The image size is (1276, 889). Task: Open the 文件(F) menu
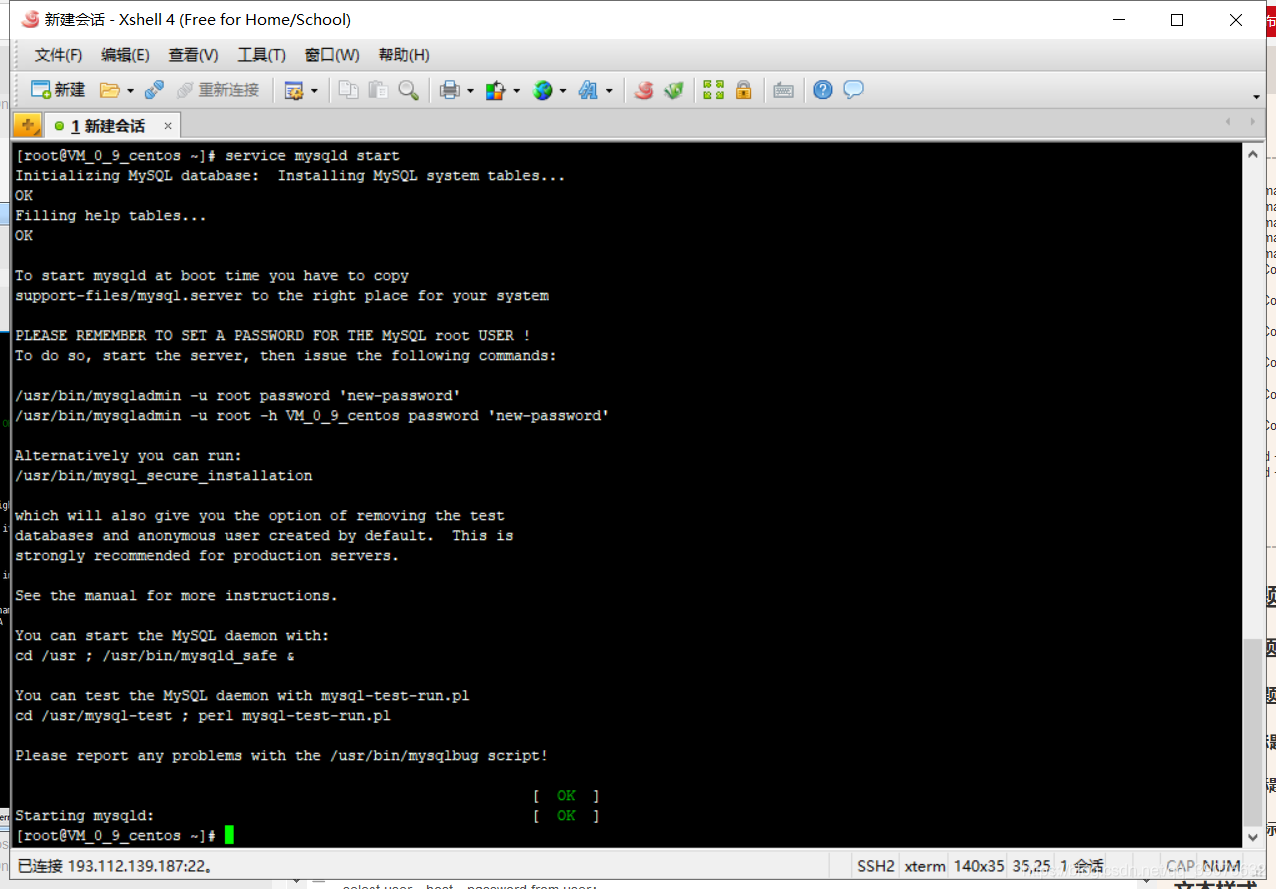pos(58,55)
